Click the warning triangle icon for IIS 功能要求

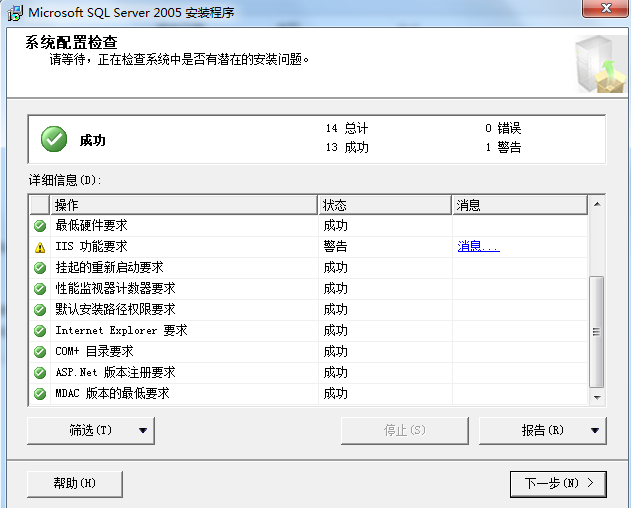[x=40, y=247]
